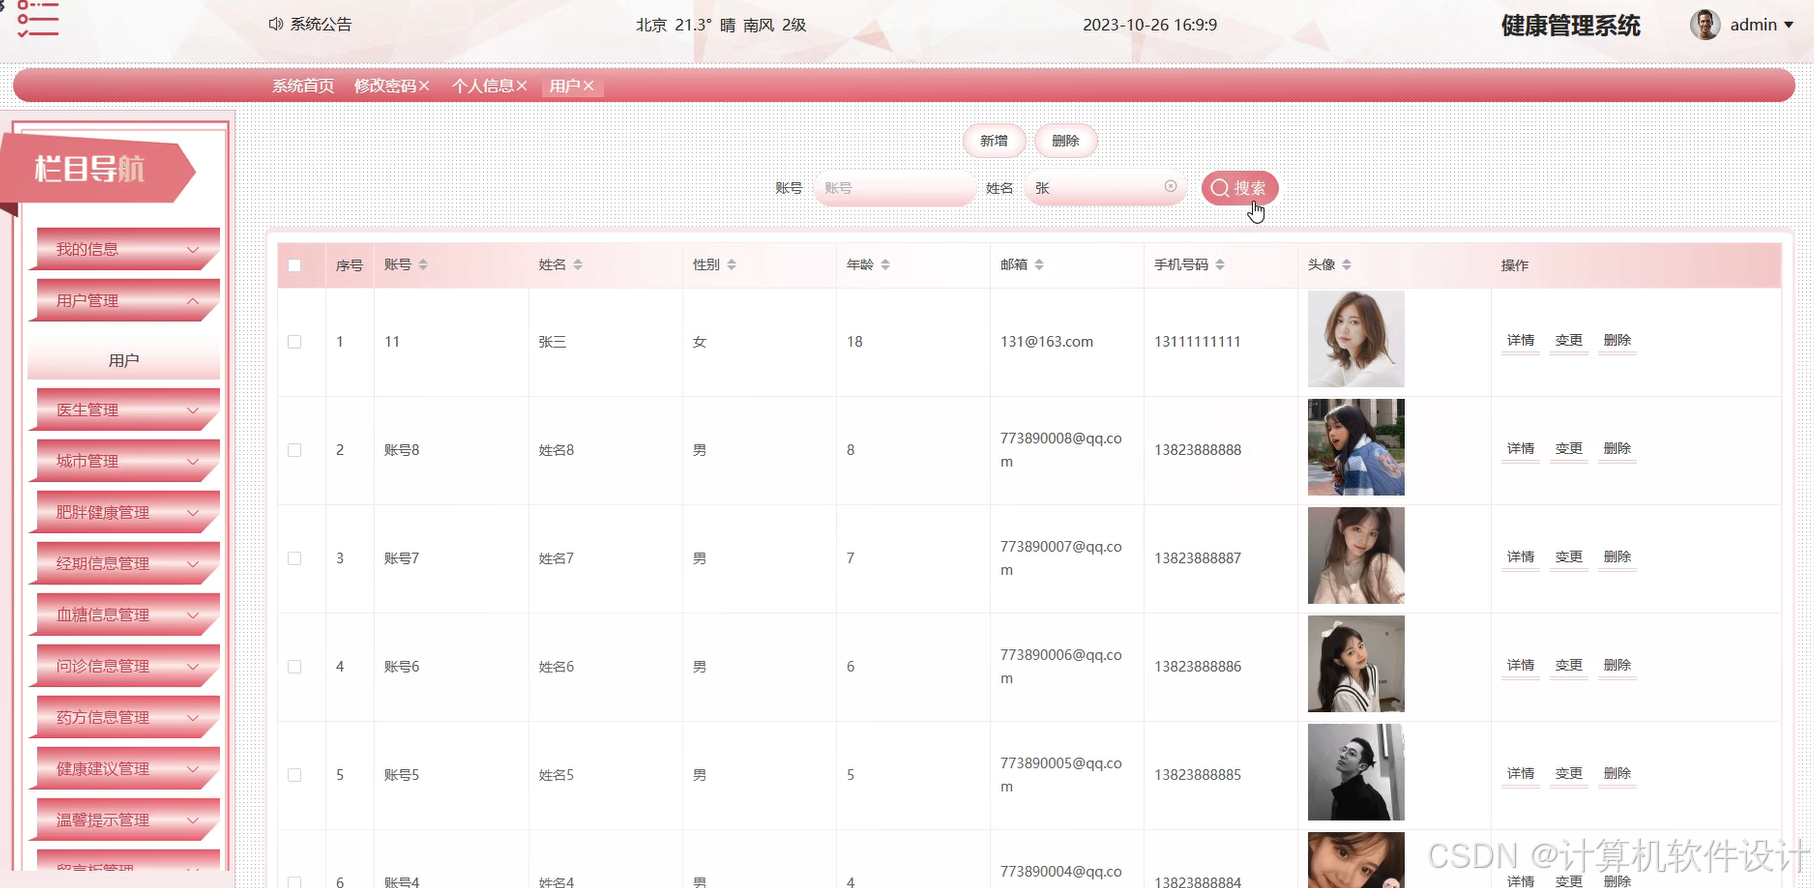Expand the 健康建议管理 menu
This screenshot has height=888, width=1814.
point(127,768)
